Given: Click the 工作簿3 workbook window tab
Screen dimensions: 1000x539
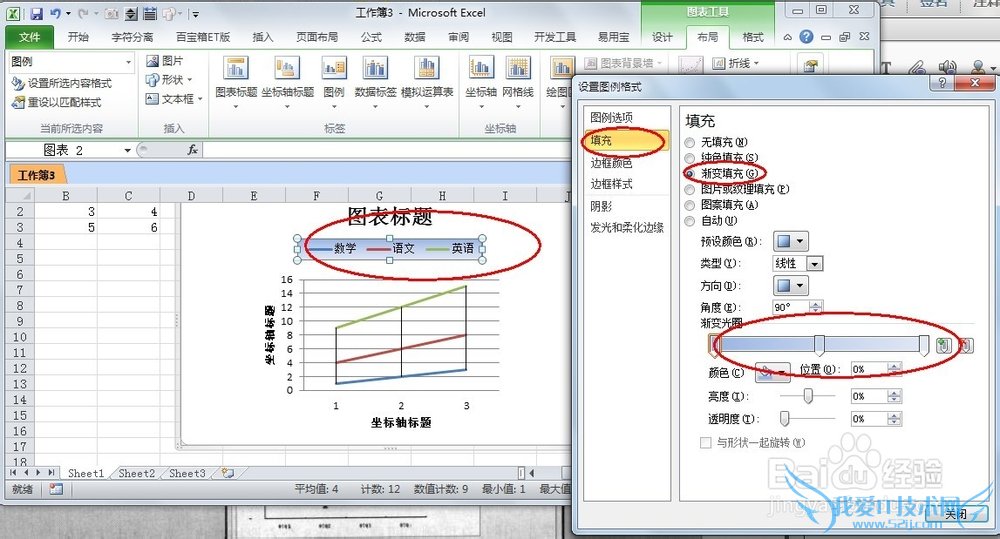Looking at the screenshot, I should pyautogui.click(x=36, y=175).
